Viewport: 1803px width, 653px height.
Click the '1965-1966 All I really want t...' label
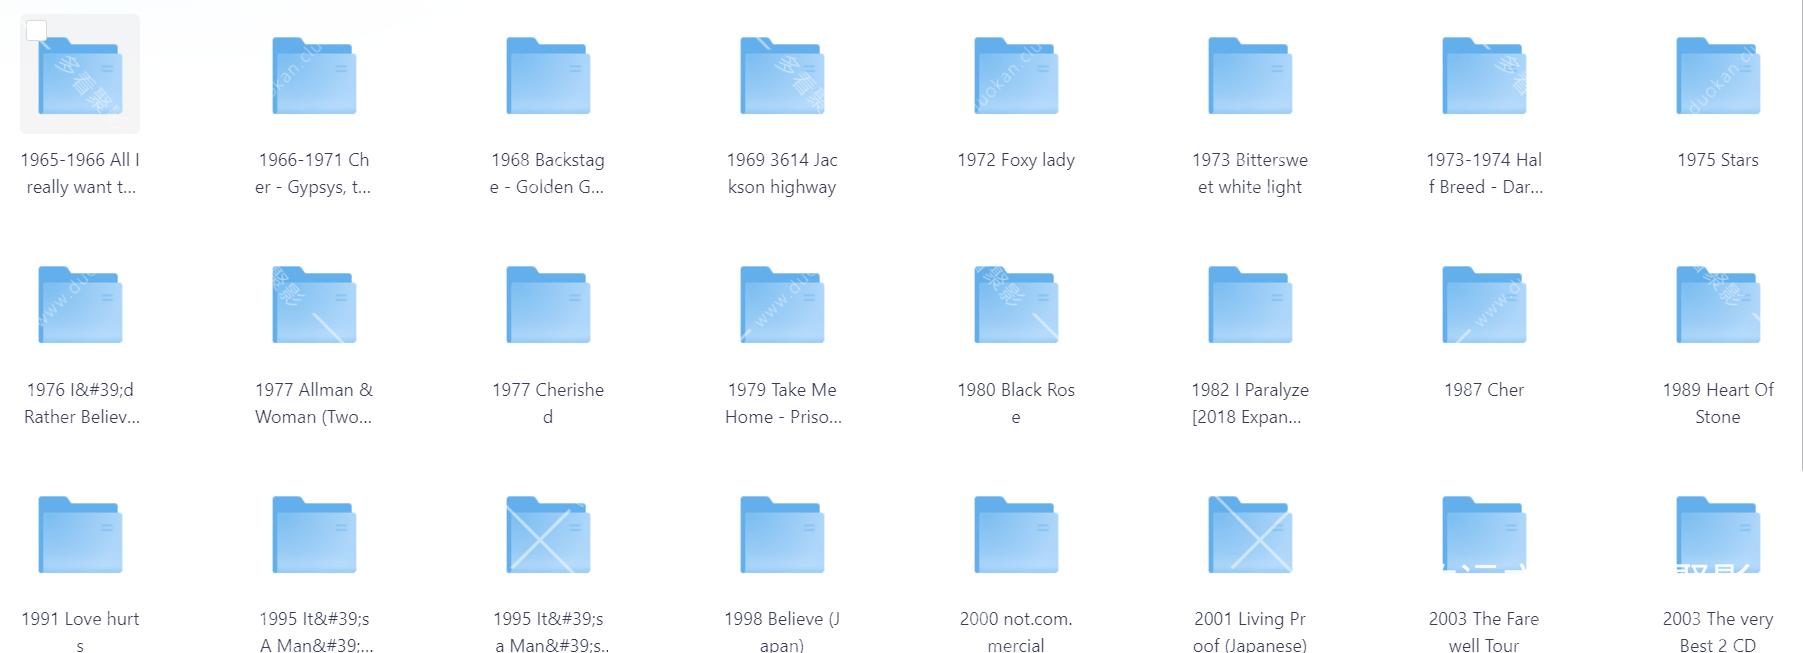[80, 173]
